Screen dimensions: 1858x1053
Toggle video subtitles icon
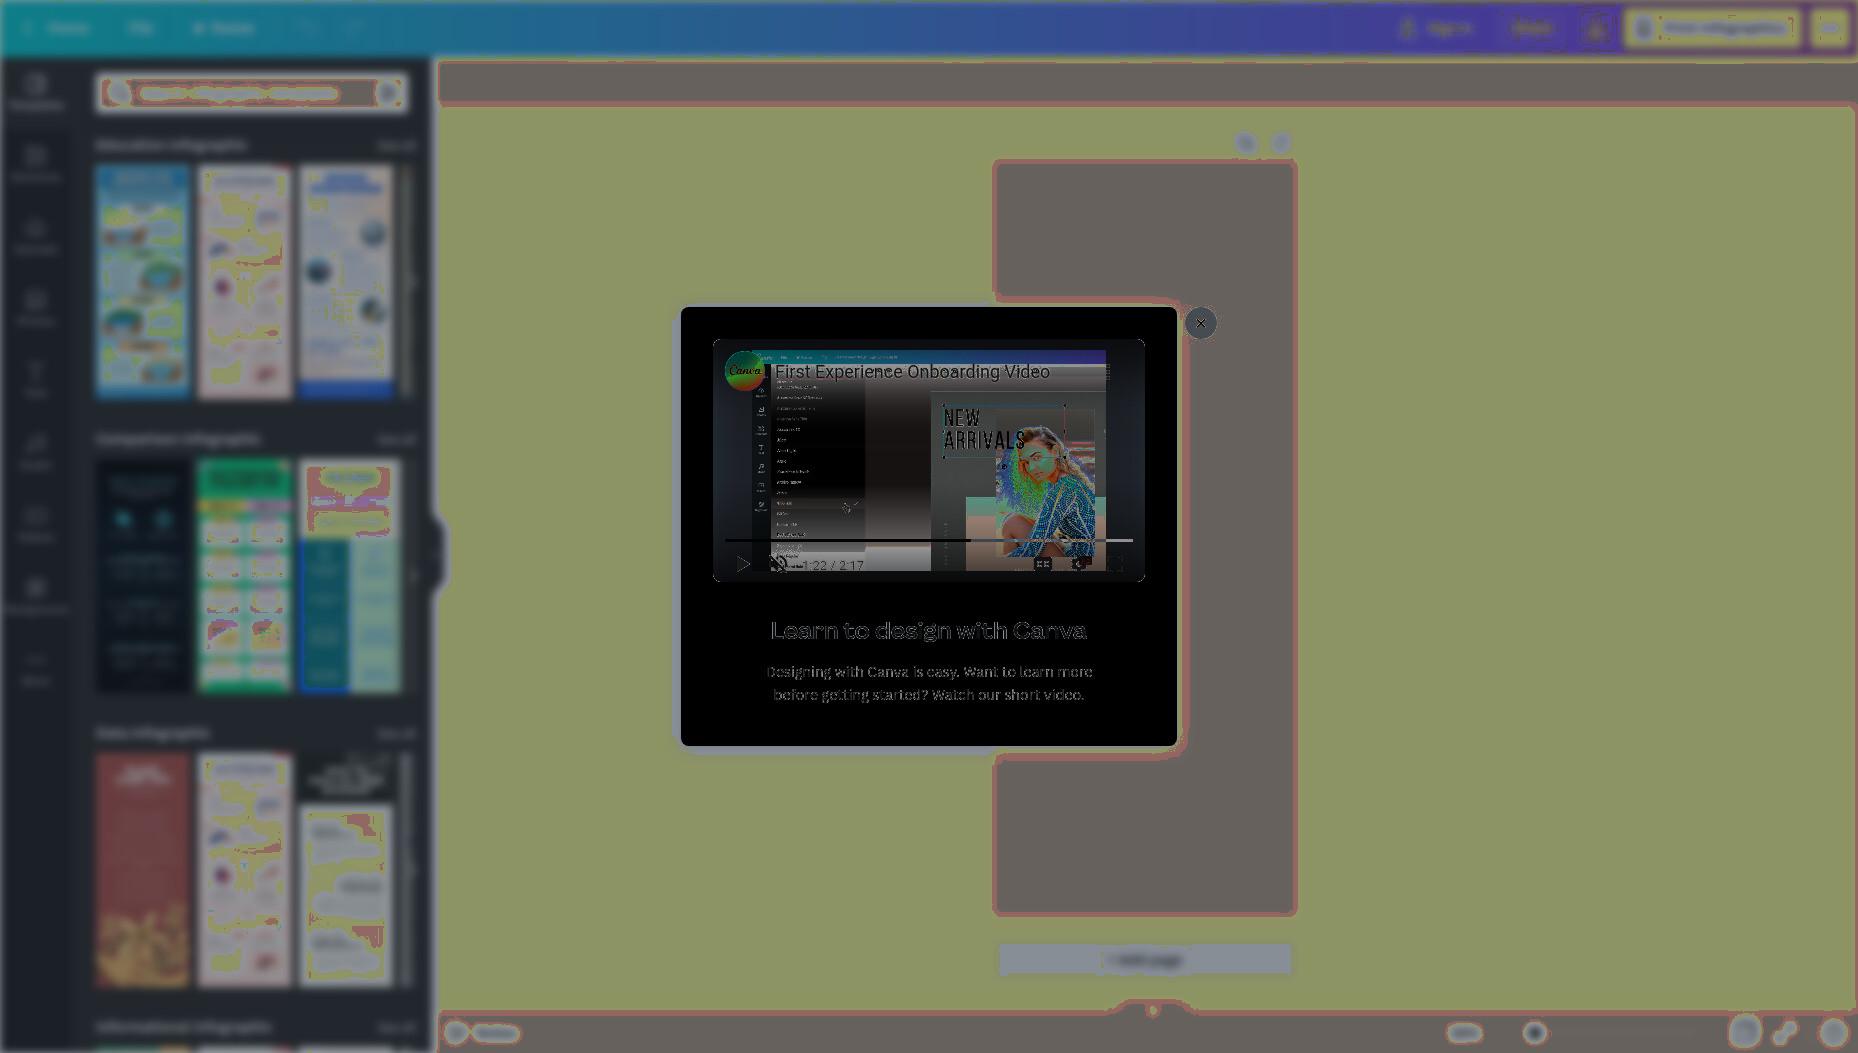[x=1042, y=564]
